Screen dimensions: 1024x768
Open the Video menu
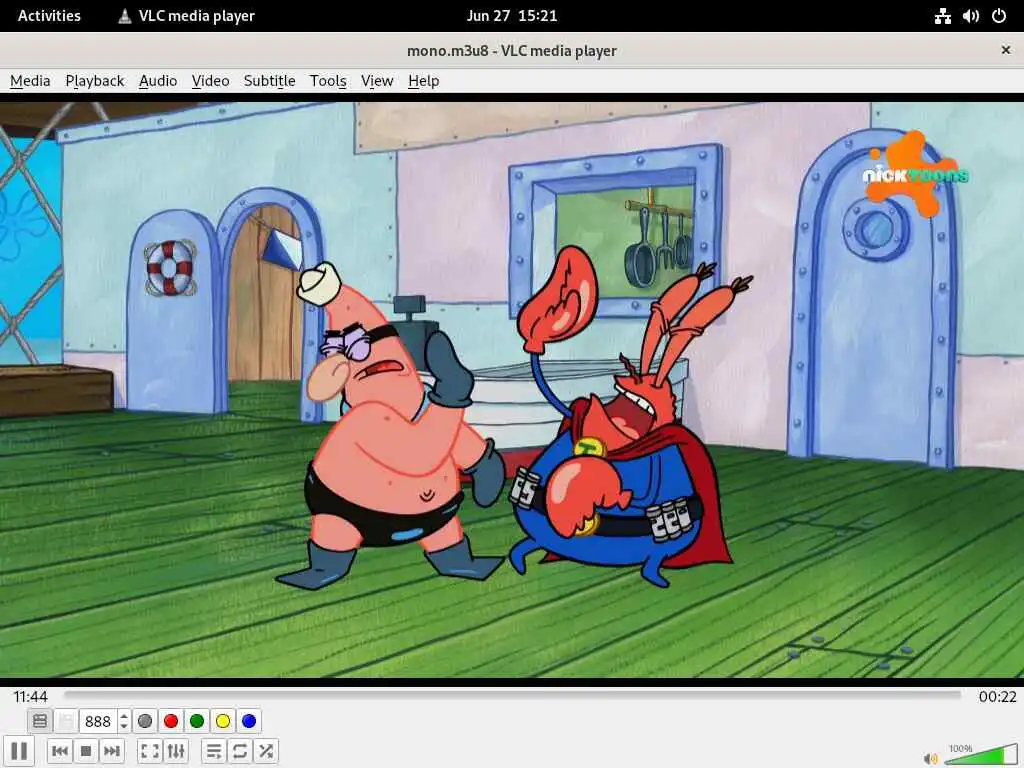(210, 81)
